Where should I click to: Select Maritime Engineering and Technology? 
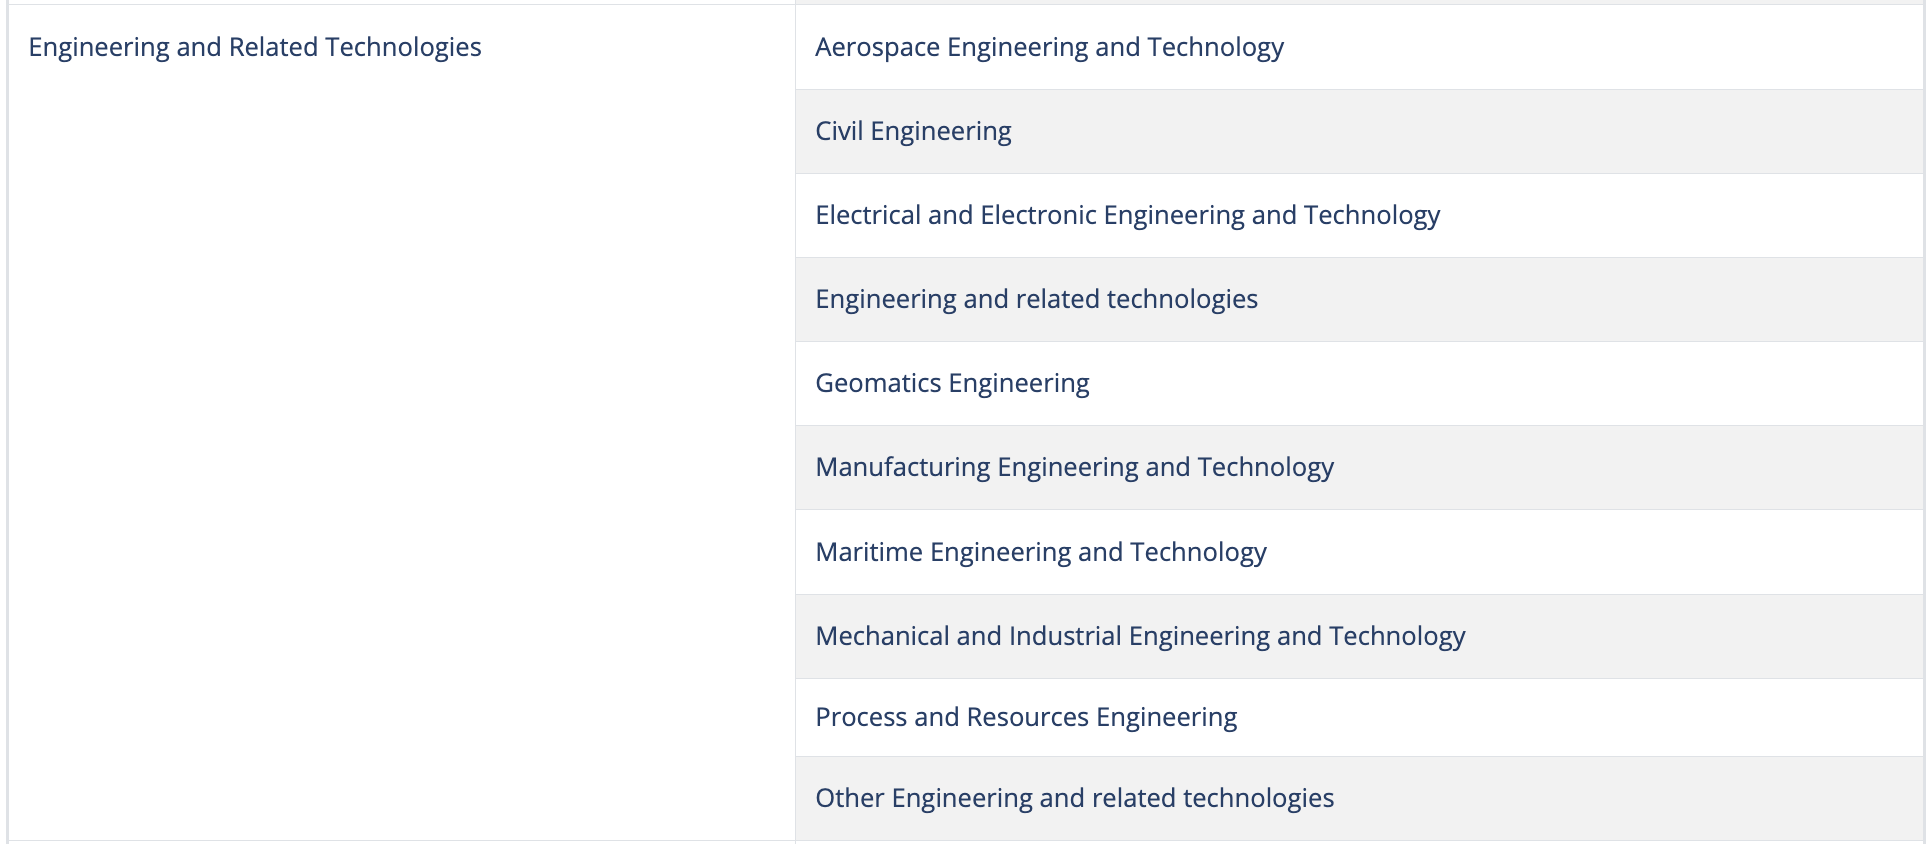point(1040,552)
